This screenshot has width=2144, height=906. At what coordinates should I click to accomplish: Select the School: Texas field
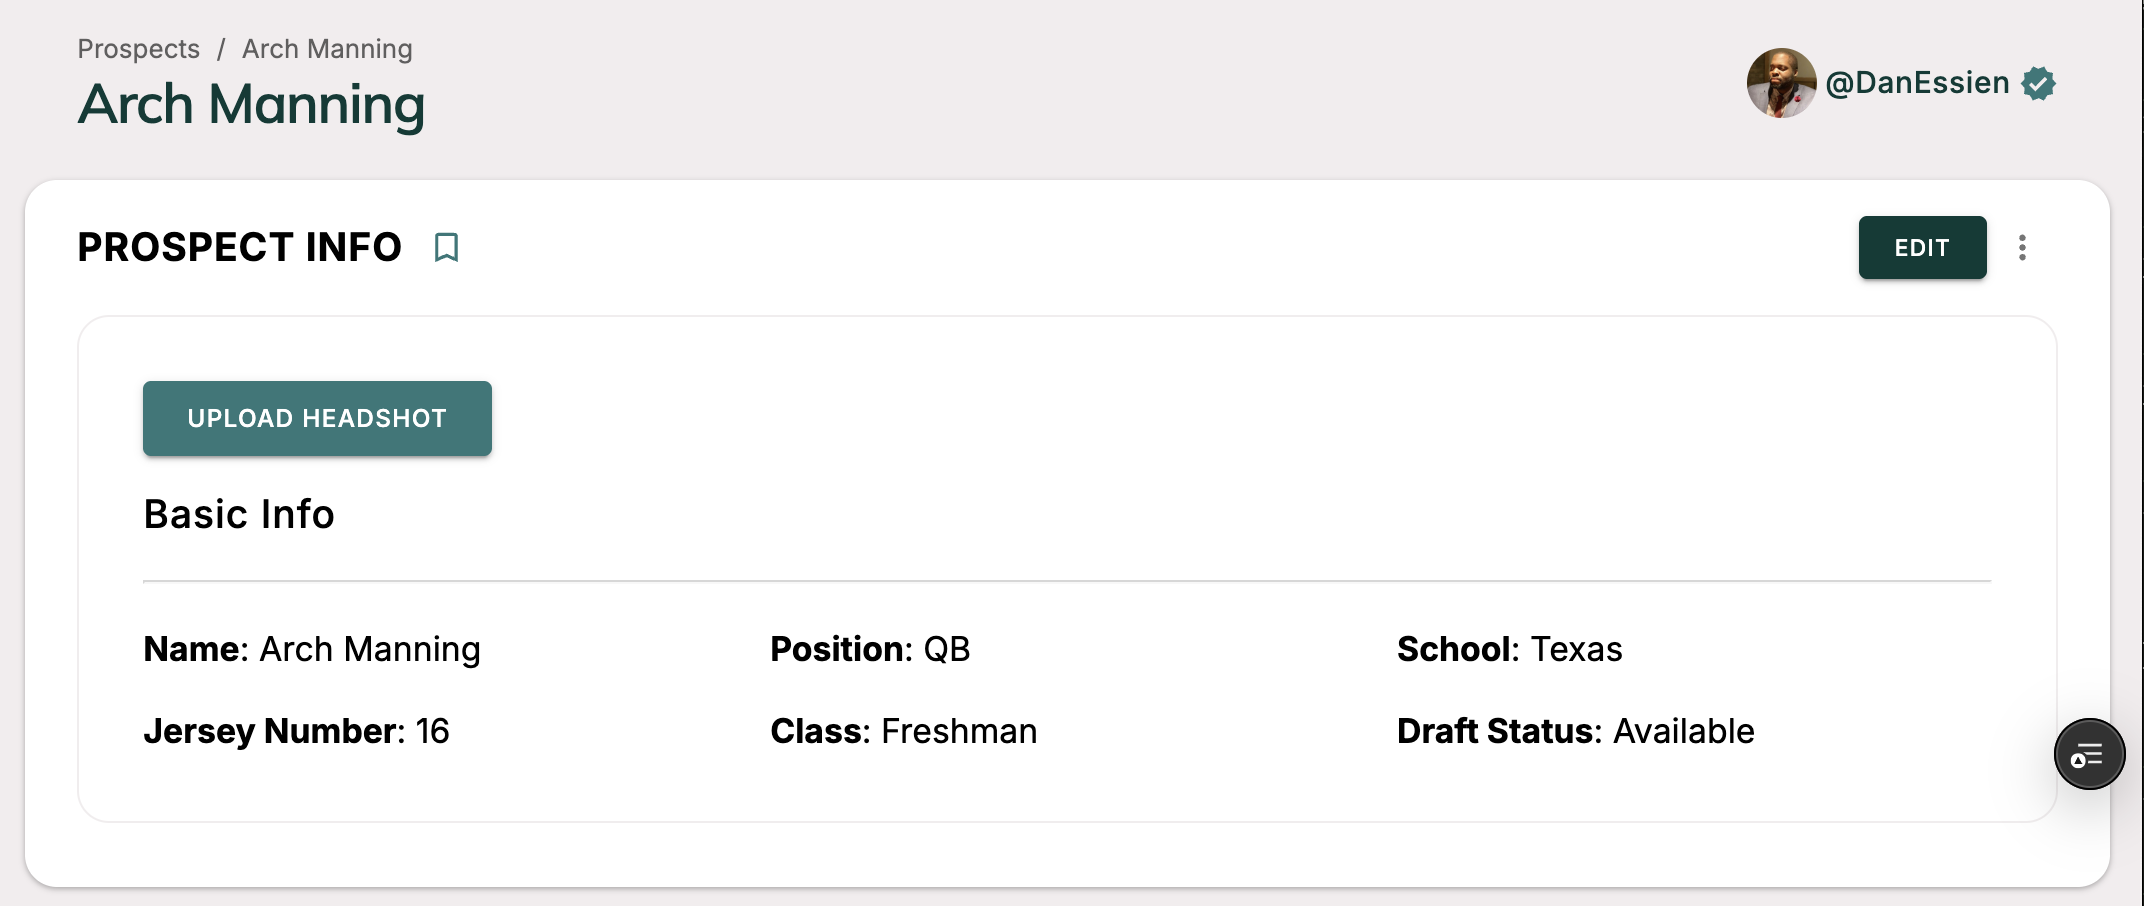coord(1509,649)
